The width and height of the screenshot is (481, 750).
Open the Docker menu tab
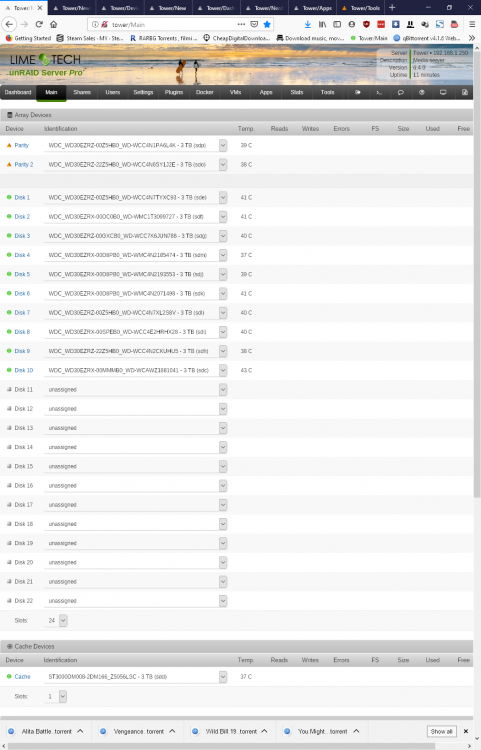[x=205, y=92]
